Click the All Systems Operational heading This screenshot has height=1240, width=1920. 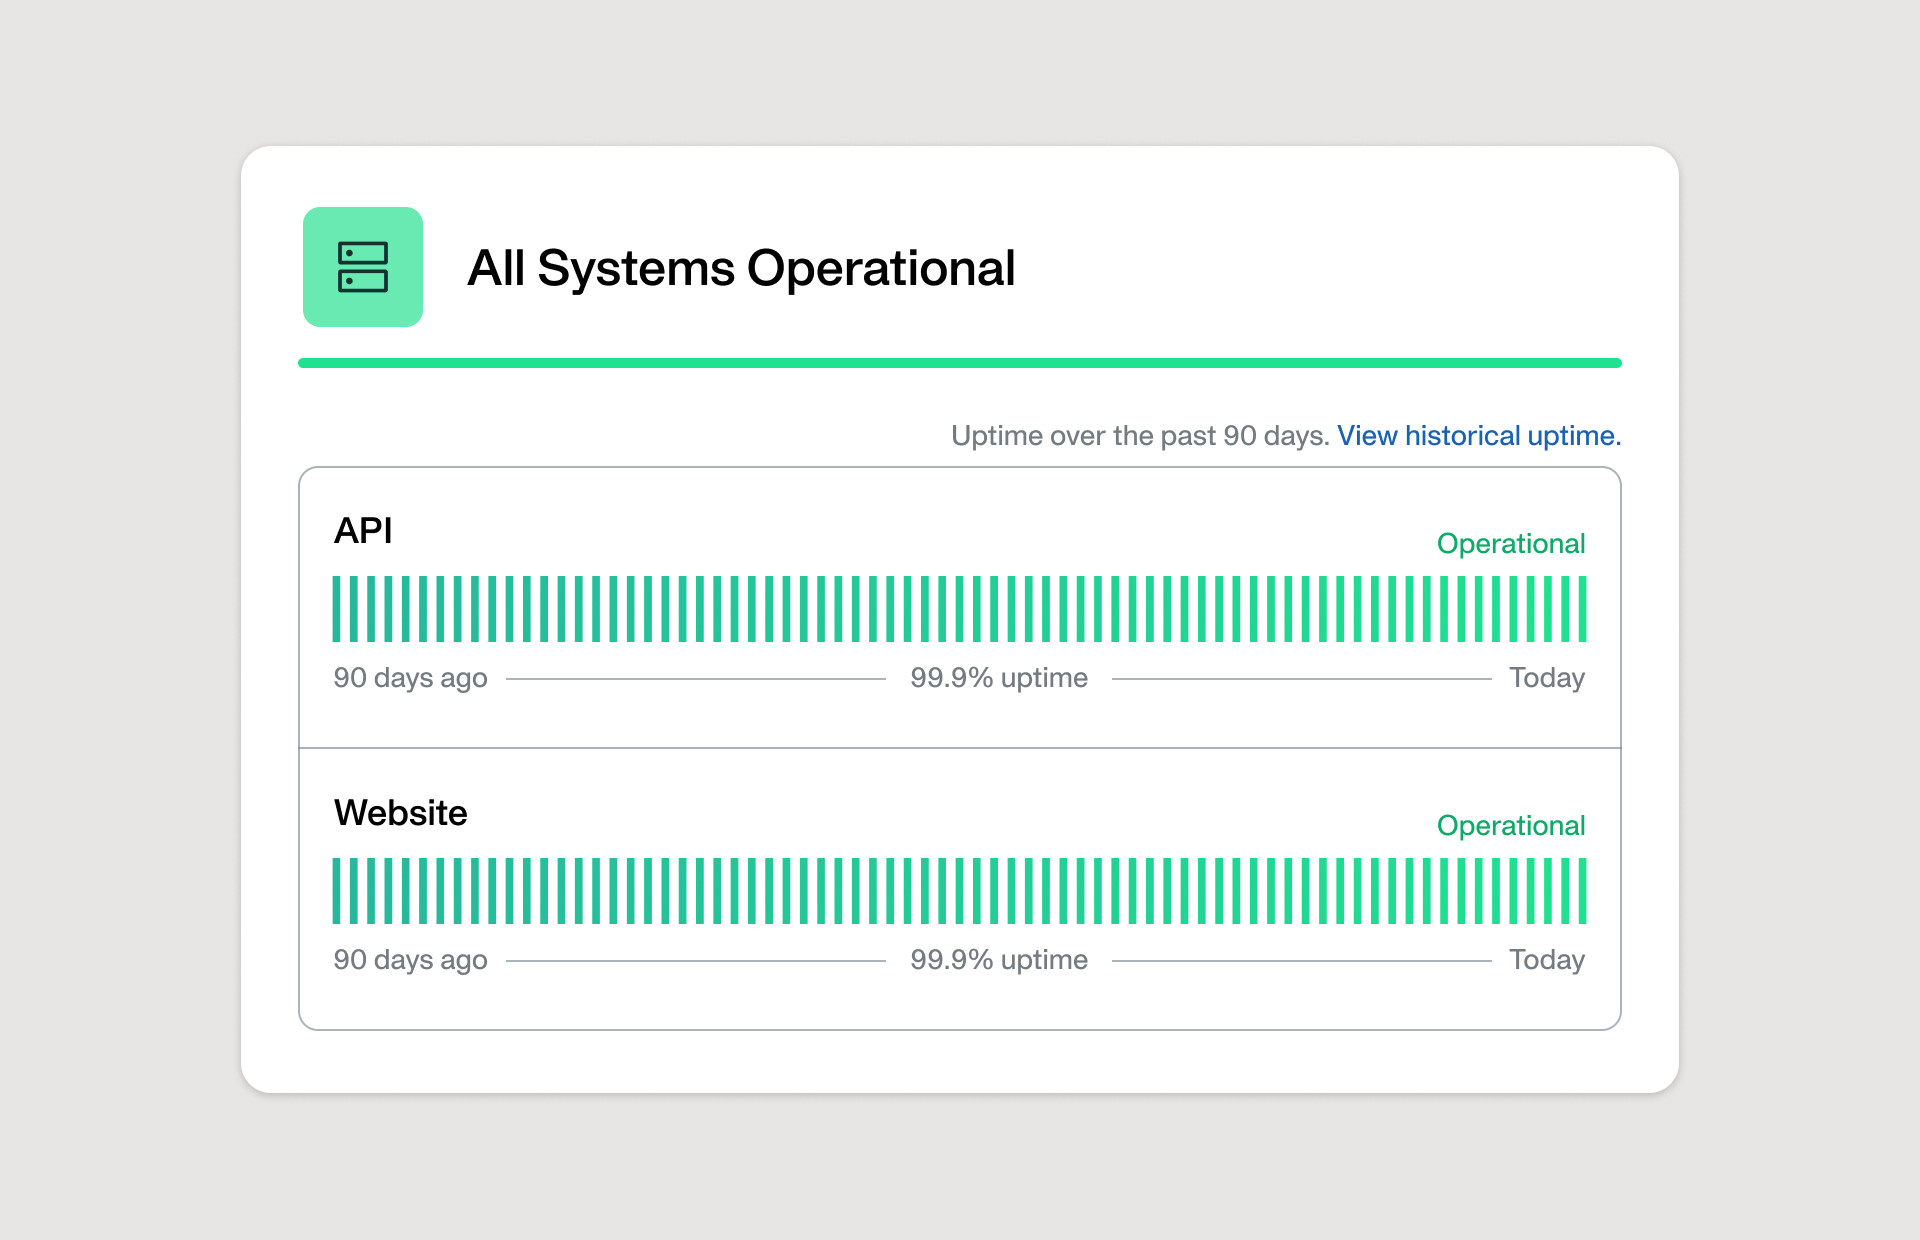[x=741, y=268]
